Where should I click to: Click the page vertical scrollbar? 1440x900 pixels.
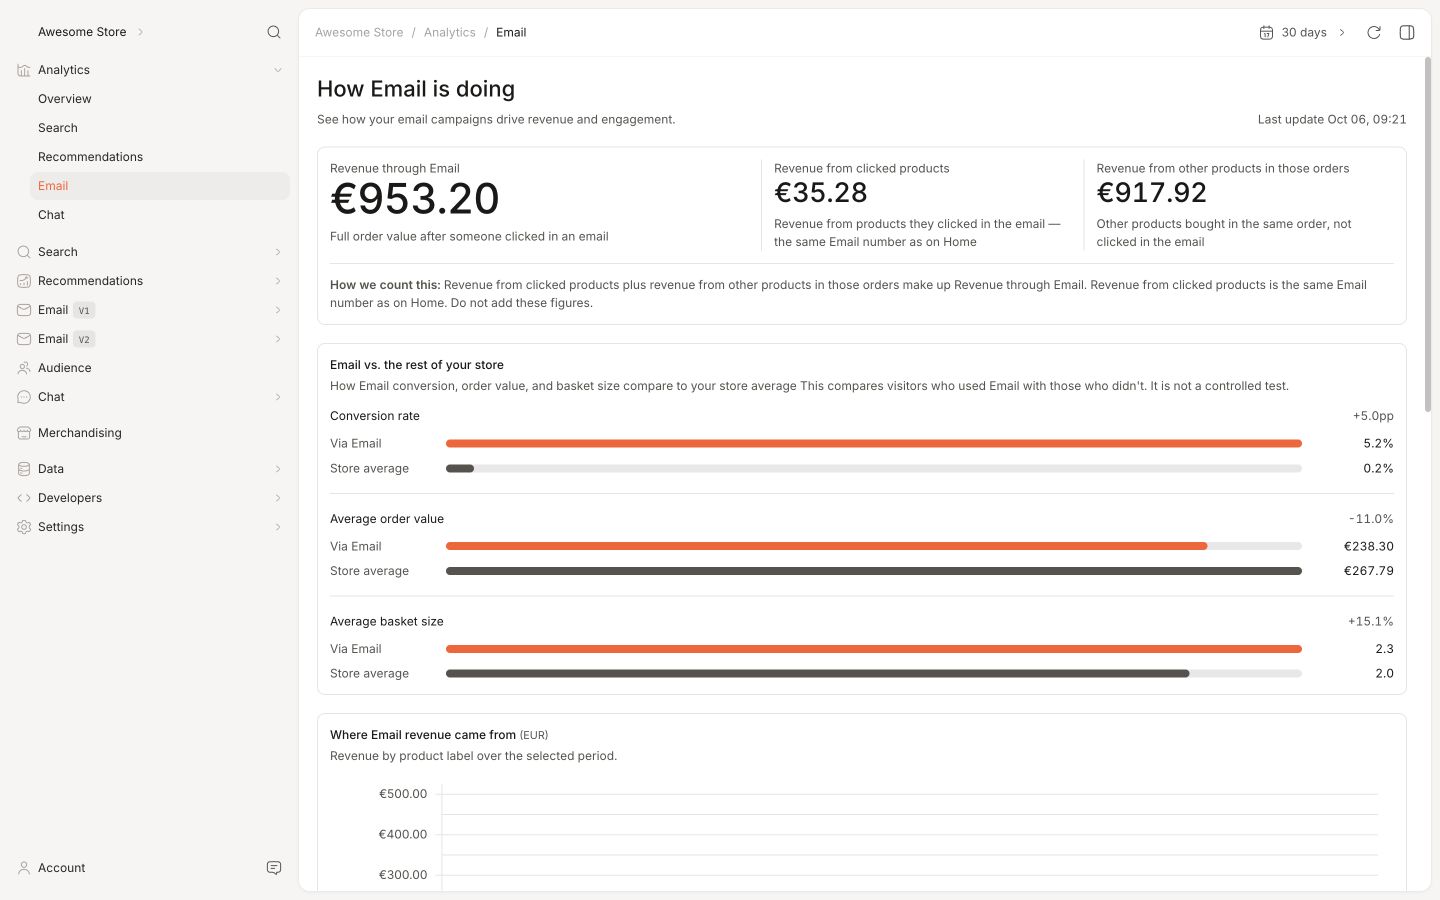click(x=1428, y=235)
